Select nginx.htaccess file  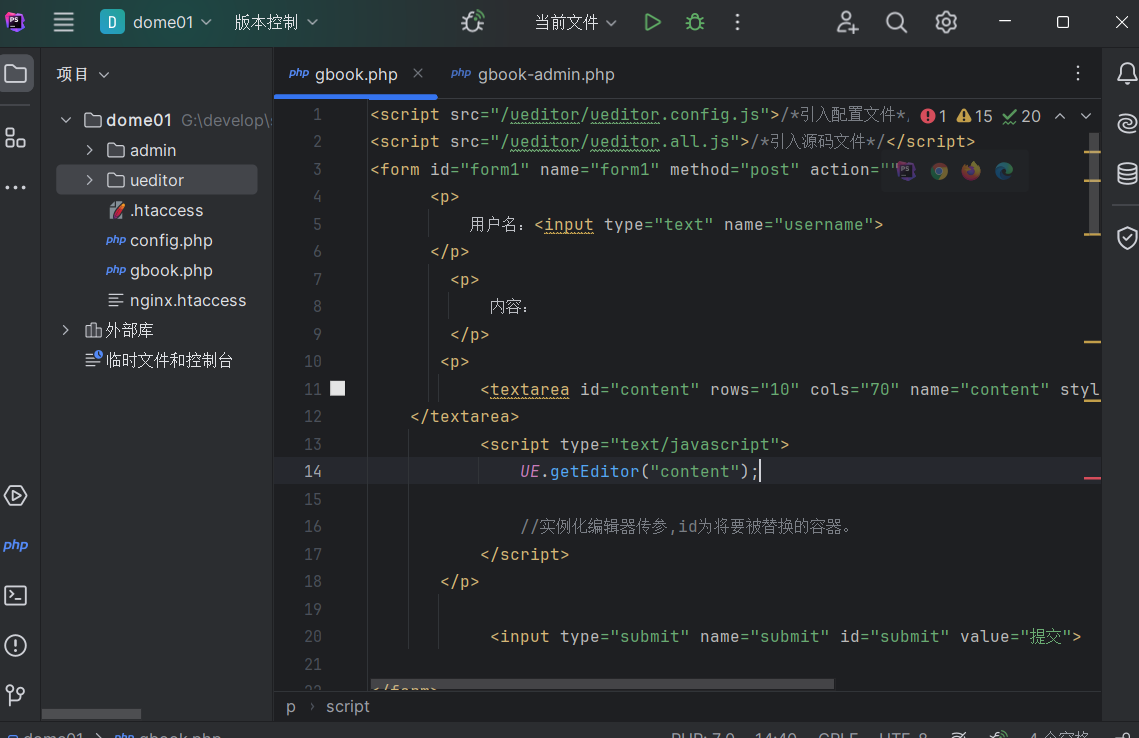(x=177, y=301)
